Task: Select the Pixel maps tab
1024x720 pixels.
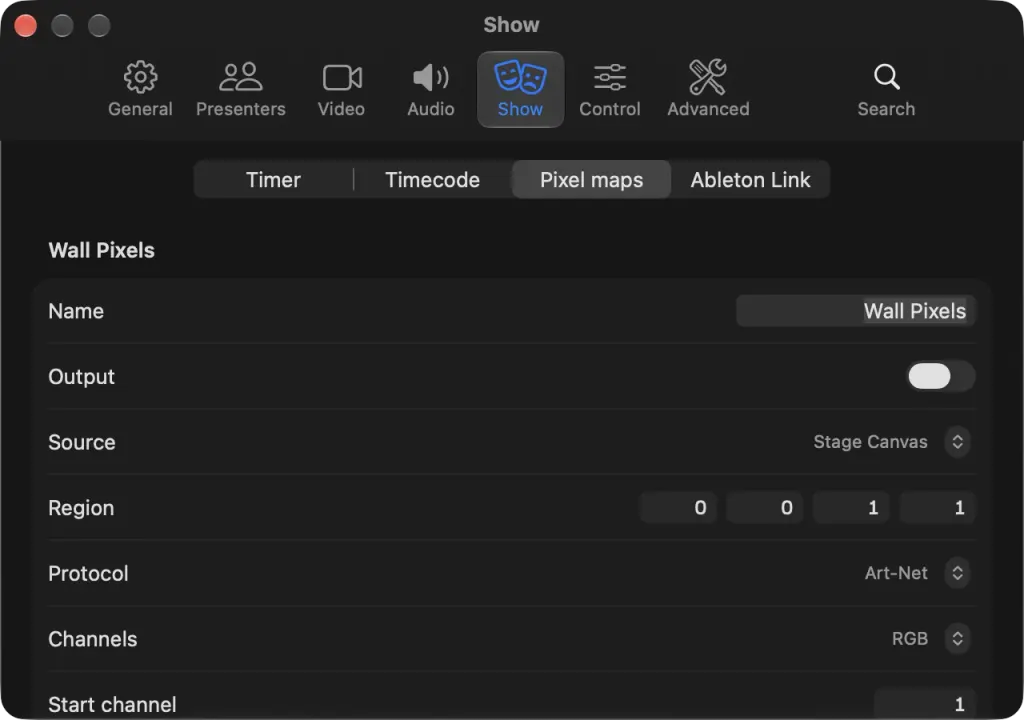Action: pyautogui.click(x=592, y=180)
